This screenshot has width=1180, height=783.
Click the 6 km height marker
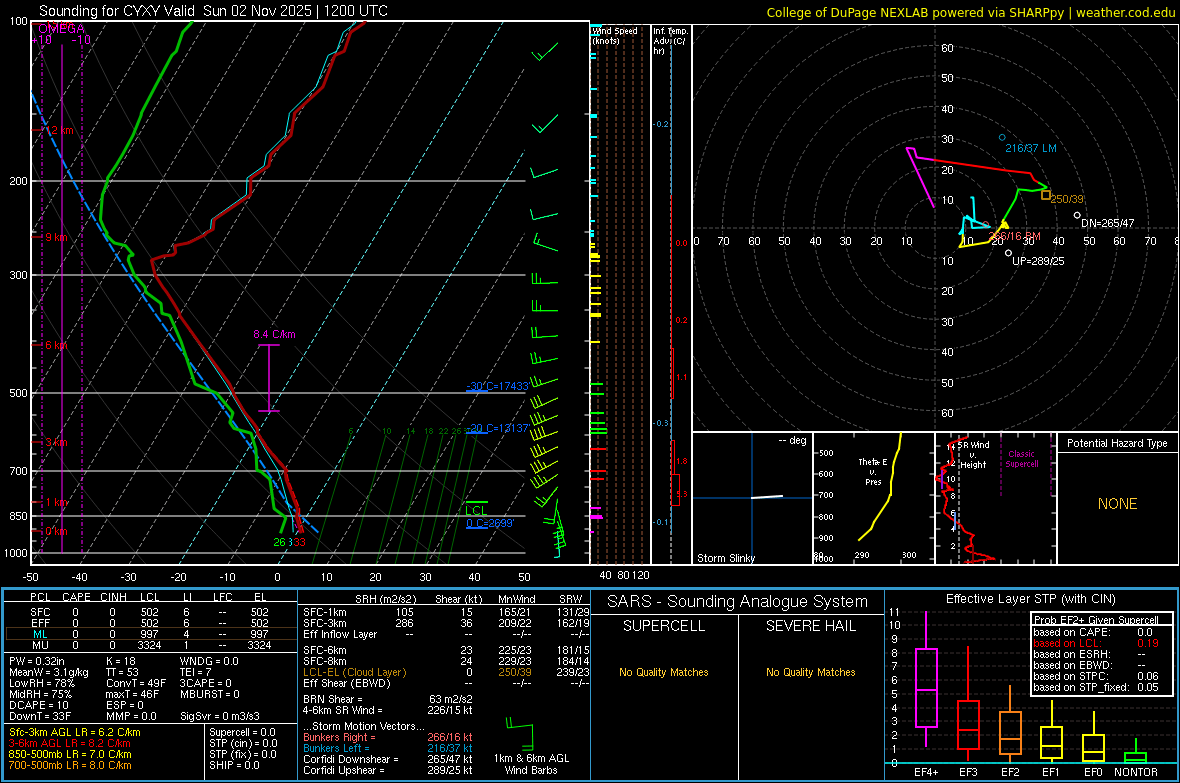click(x=58, y=345)
